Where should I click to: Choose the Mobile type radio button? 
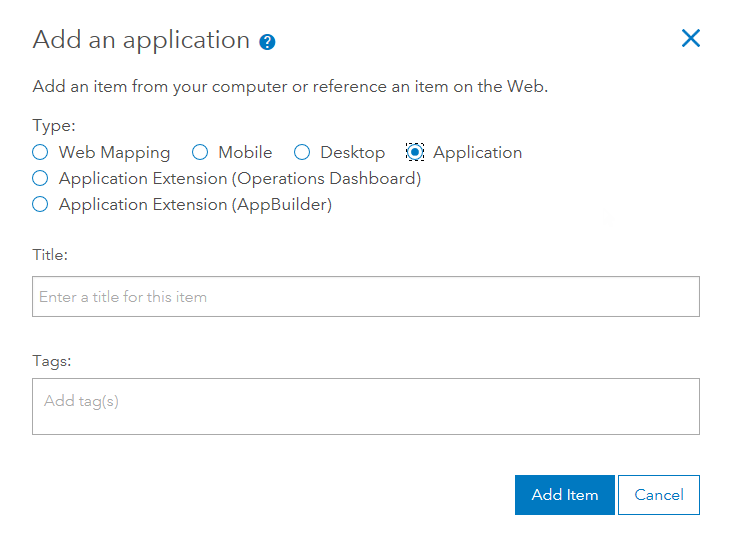click(x=200, y=153)
